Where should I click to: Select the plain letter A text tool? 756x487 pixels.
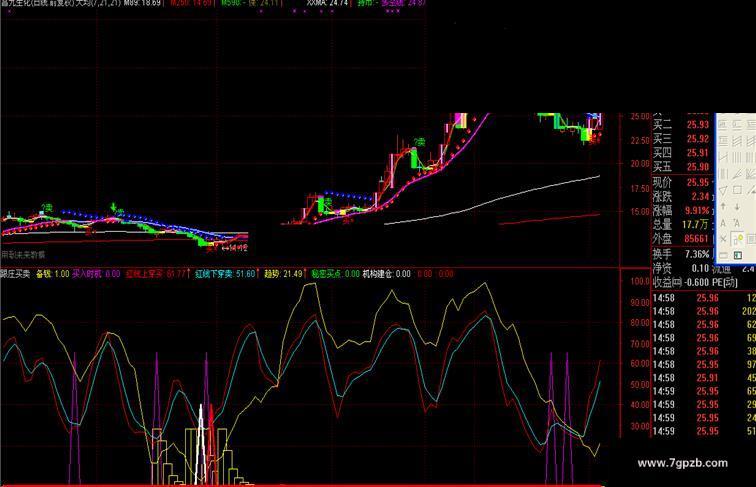pyautogui.click(x=723, y=223)
